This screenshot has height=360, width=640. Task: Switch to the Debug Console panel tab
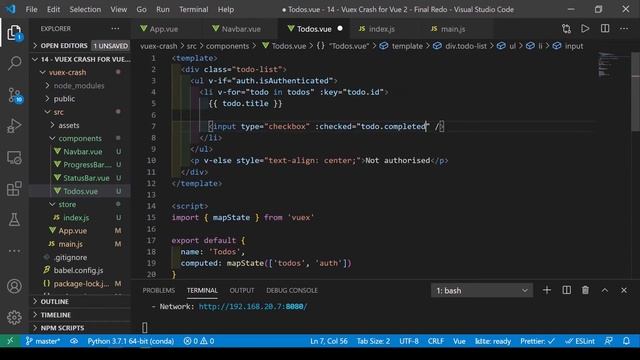292,290
